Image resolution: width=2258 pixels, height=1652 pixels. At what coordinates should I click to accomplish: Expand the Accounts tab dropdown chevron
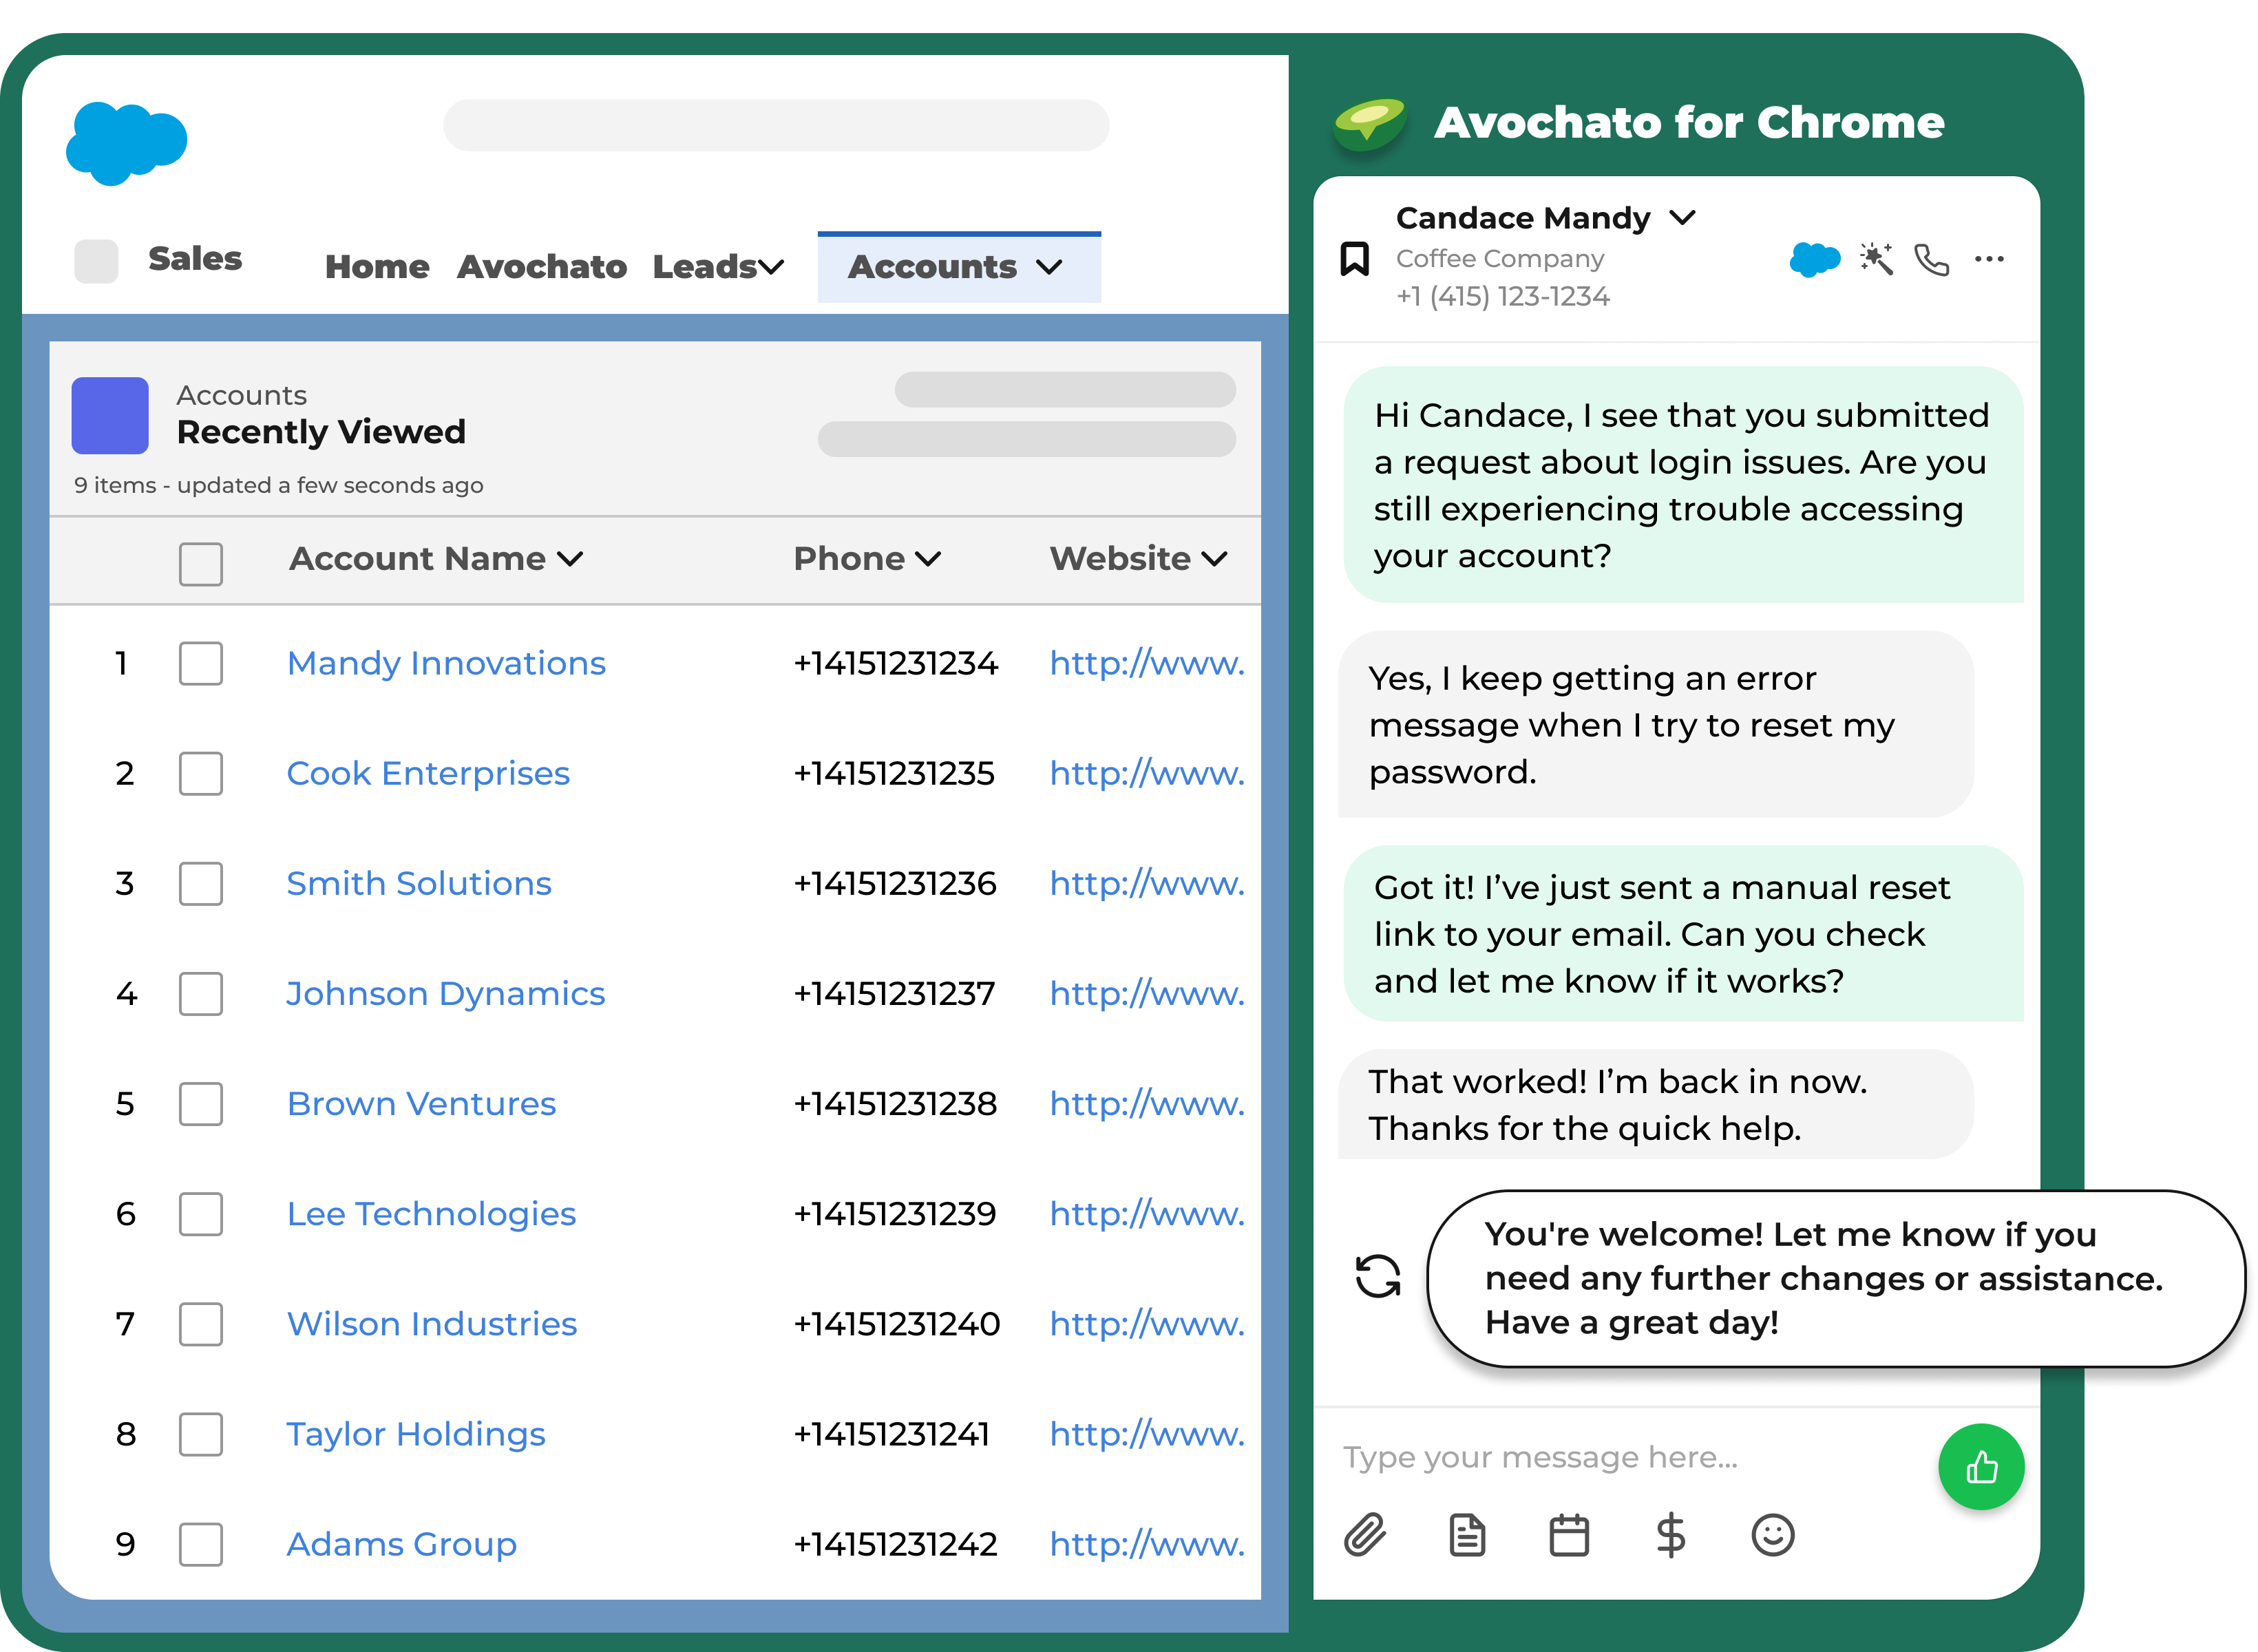[1049, 268]
